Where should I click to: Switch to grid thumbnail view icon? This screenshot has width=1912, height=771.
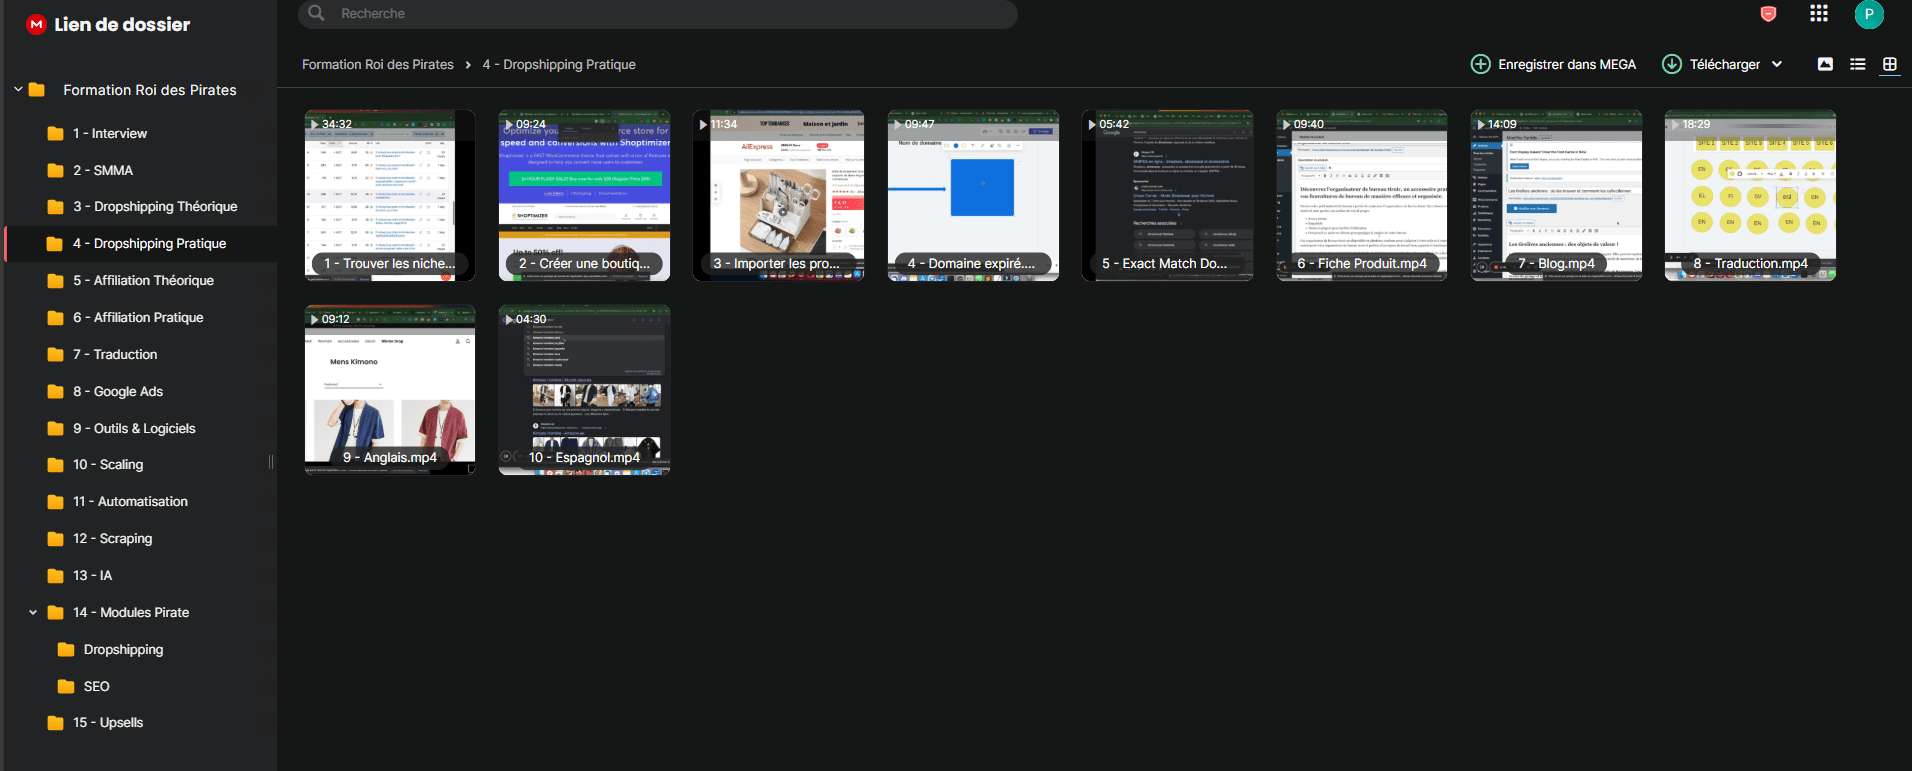pyautogui.click(x=1889, y=64)
